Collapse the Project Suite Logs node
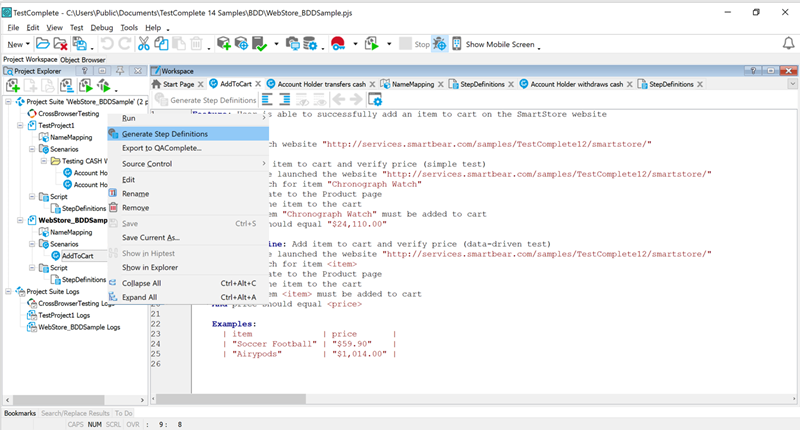800x430 pixels. [x=8, y=291]
